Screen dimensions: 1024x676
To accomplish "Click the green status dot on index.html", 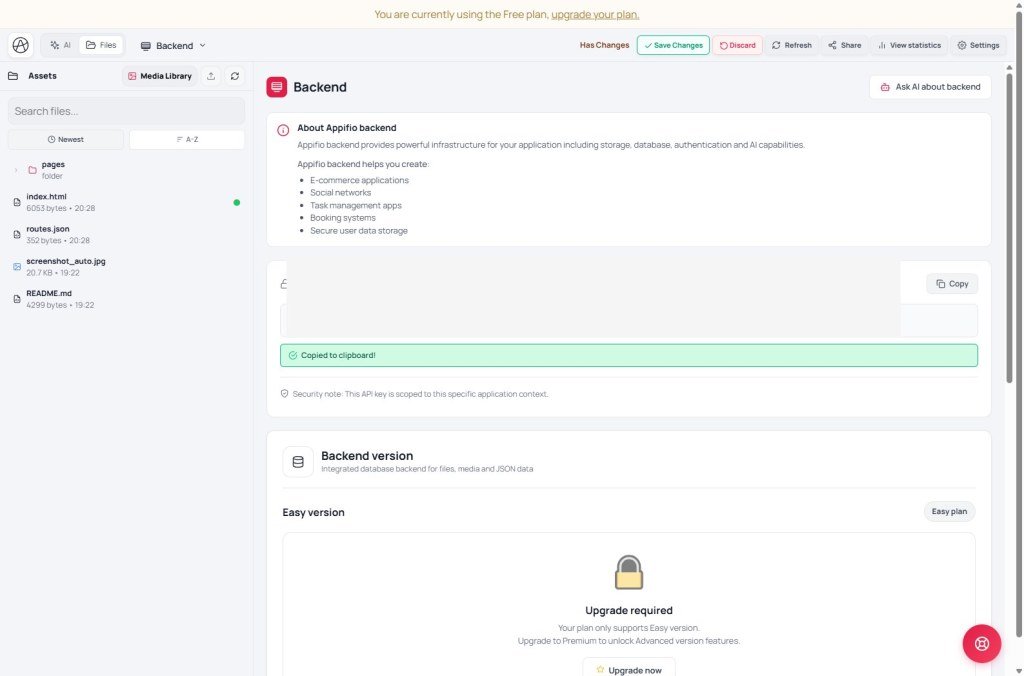I will tap(236, 202).
